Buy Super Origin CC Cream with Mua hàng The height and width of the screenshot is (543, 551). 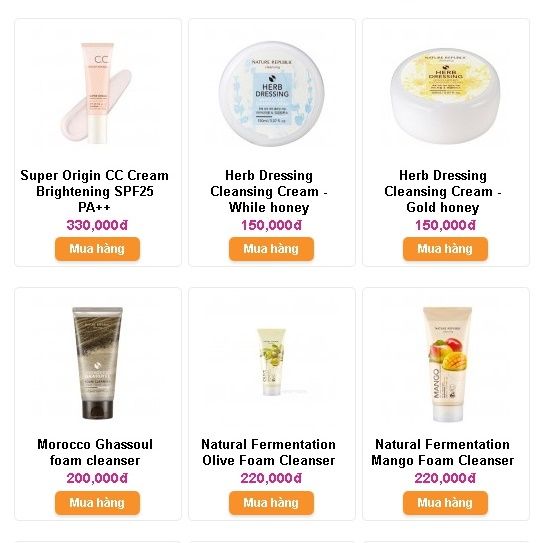tap(97, 249)
